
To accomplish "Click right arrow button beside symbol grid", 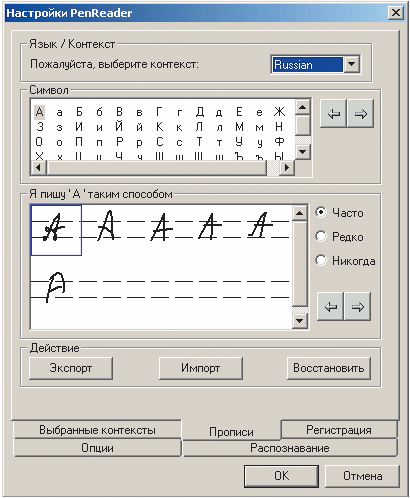I will pyautogui.click(x=360, y=113).
